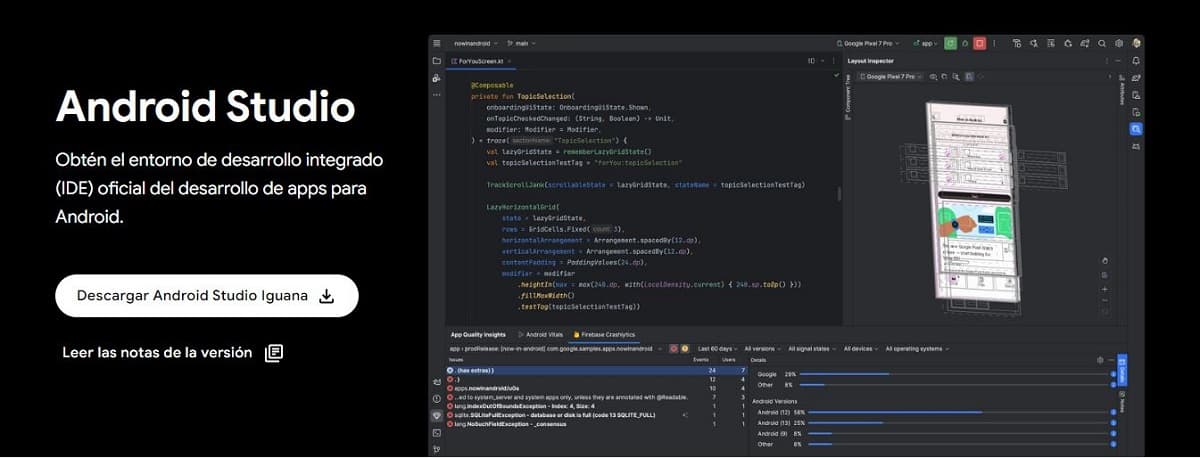Screen dimensions: 1200x458
Task: Click the Search Everywhere magnifier icon
Action: [1102, 44]
